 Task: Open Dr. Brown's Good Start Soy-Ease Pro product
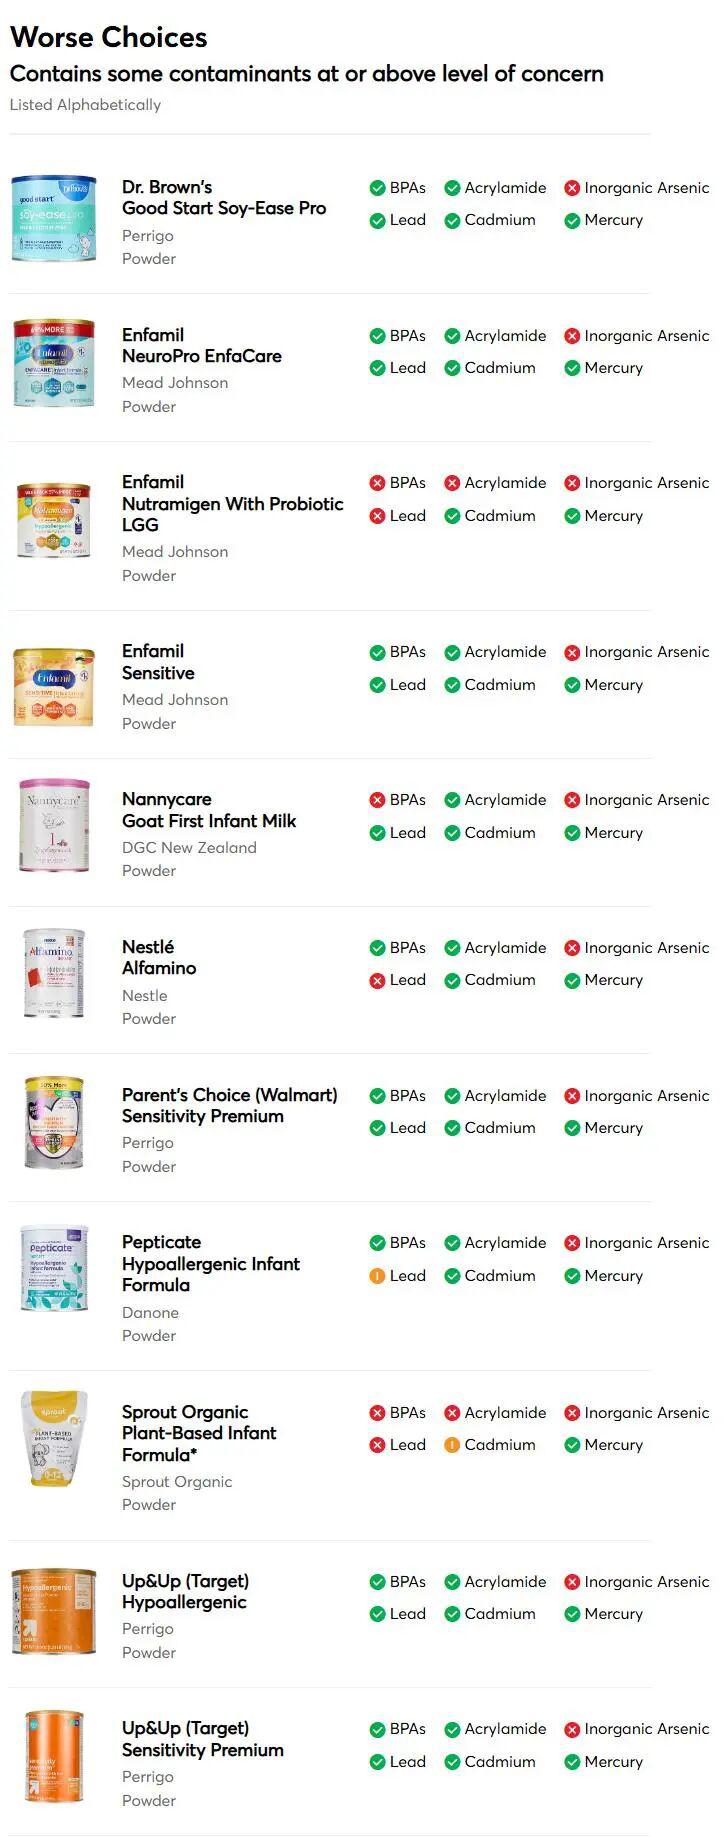(223, 198)
